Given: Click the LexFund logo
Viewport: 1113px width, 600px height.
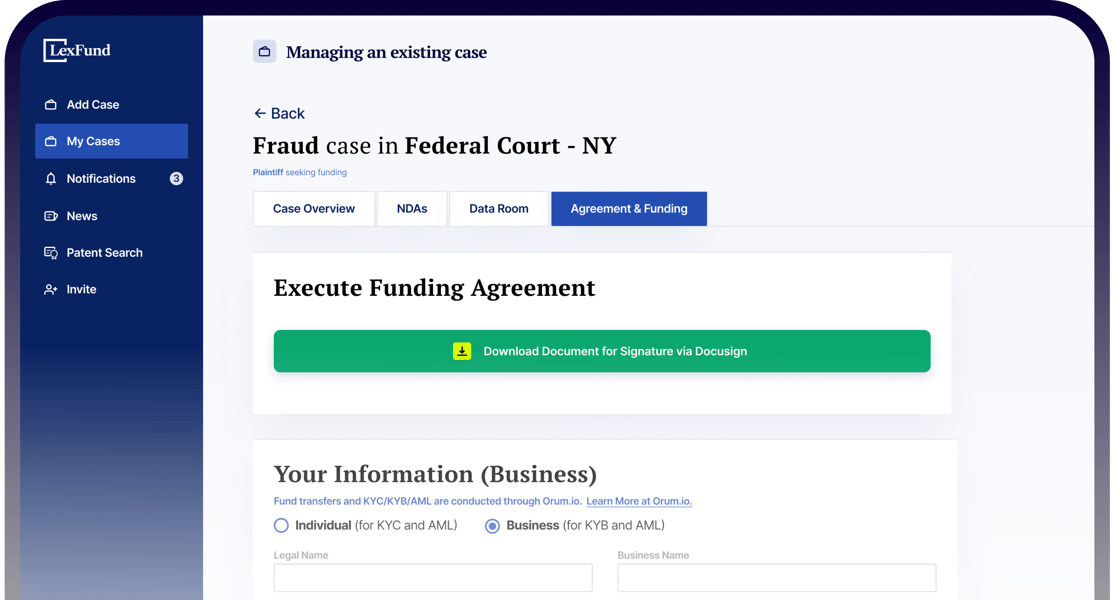Looking at the screenshot, I should [77, 51].
